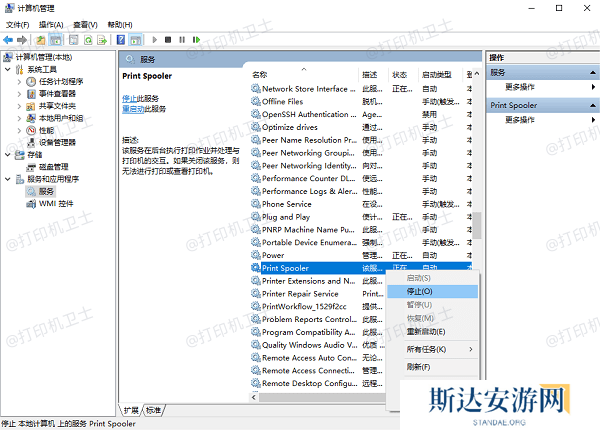
Task: Open the 操作(A) menu
Action: 49,24
